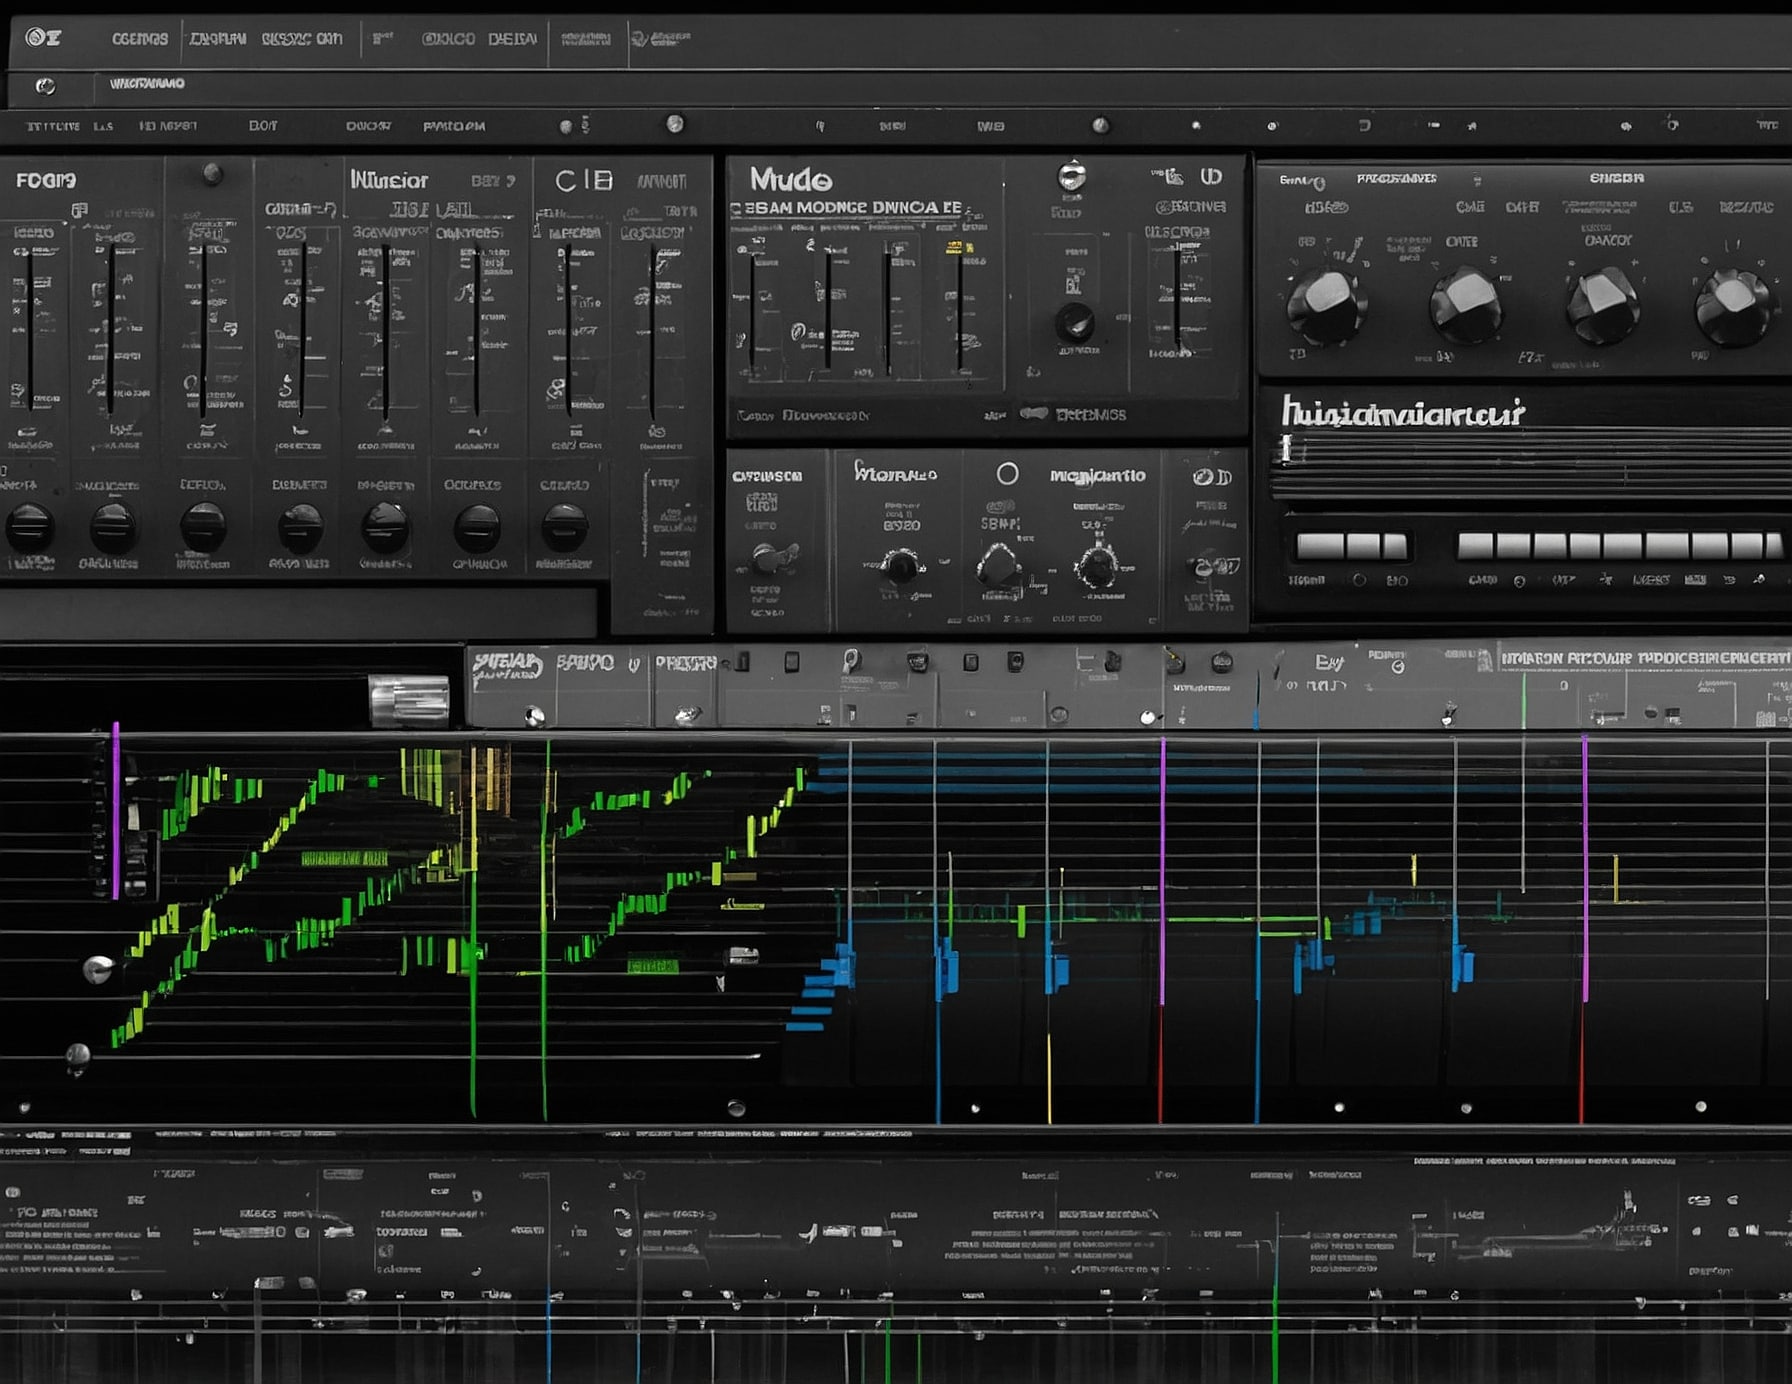Click the small silver knob atop the Mudo panel
The image size is (1792, 1384).
tap(1071, 176)
